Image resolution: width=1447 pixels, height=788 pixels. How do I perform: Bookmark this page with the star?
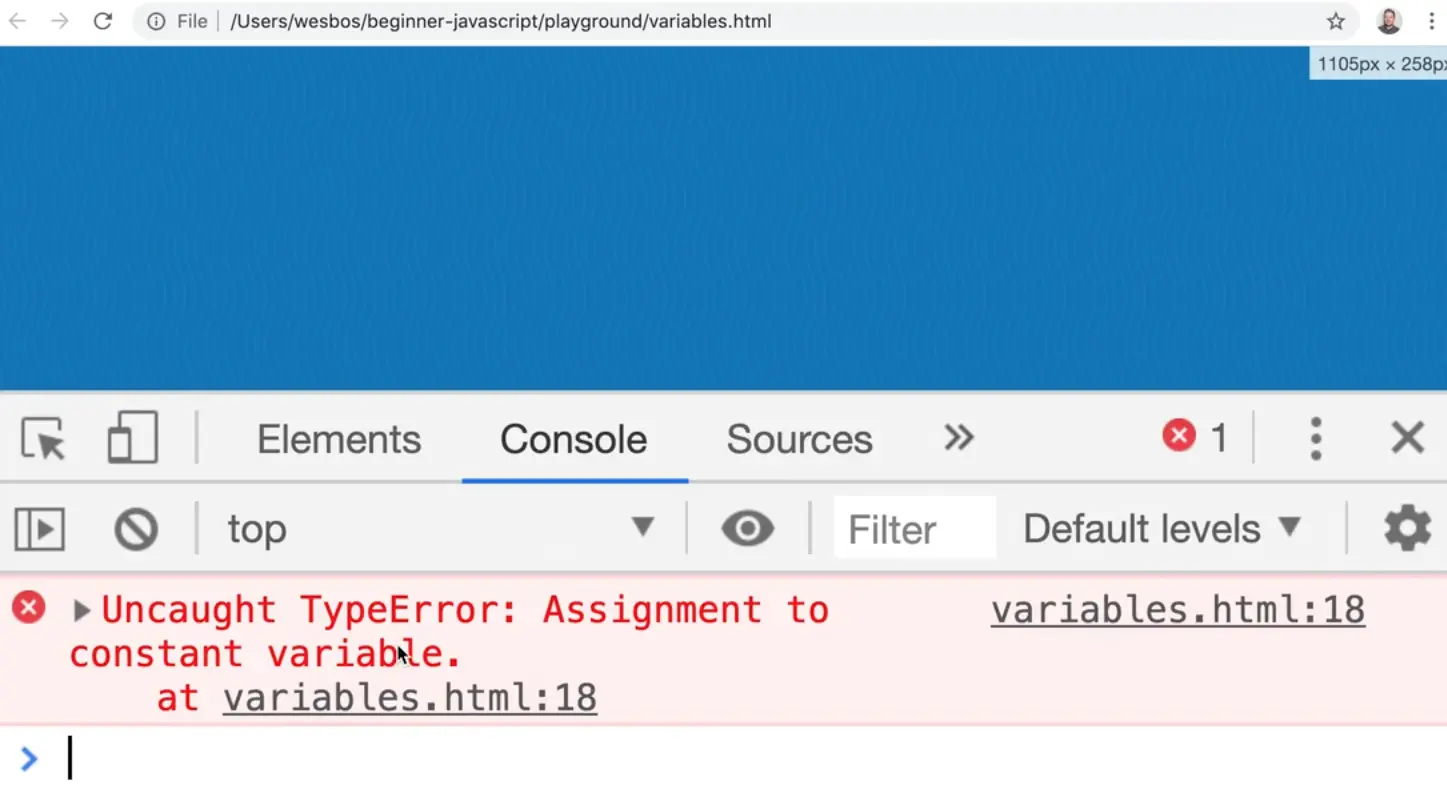coord(1335,21)
